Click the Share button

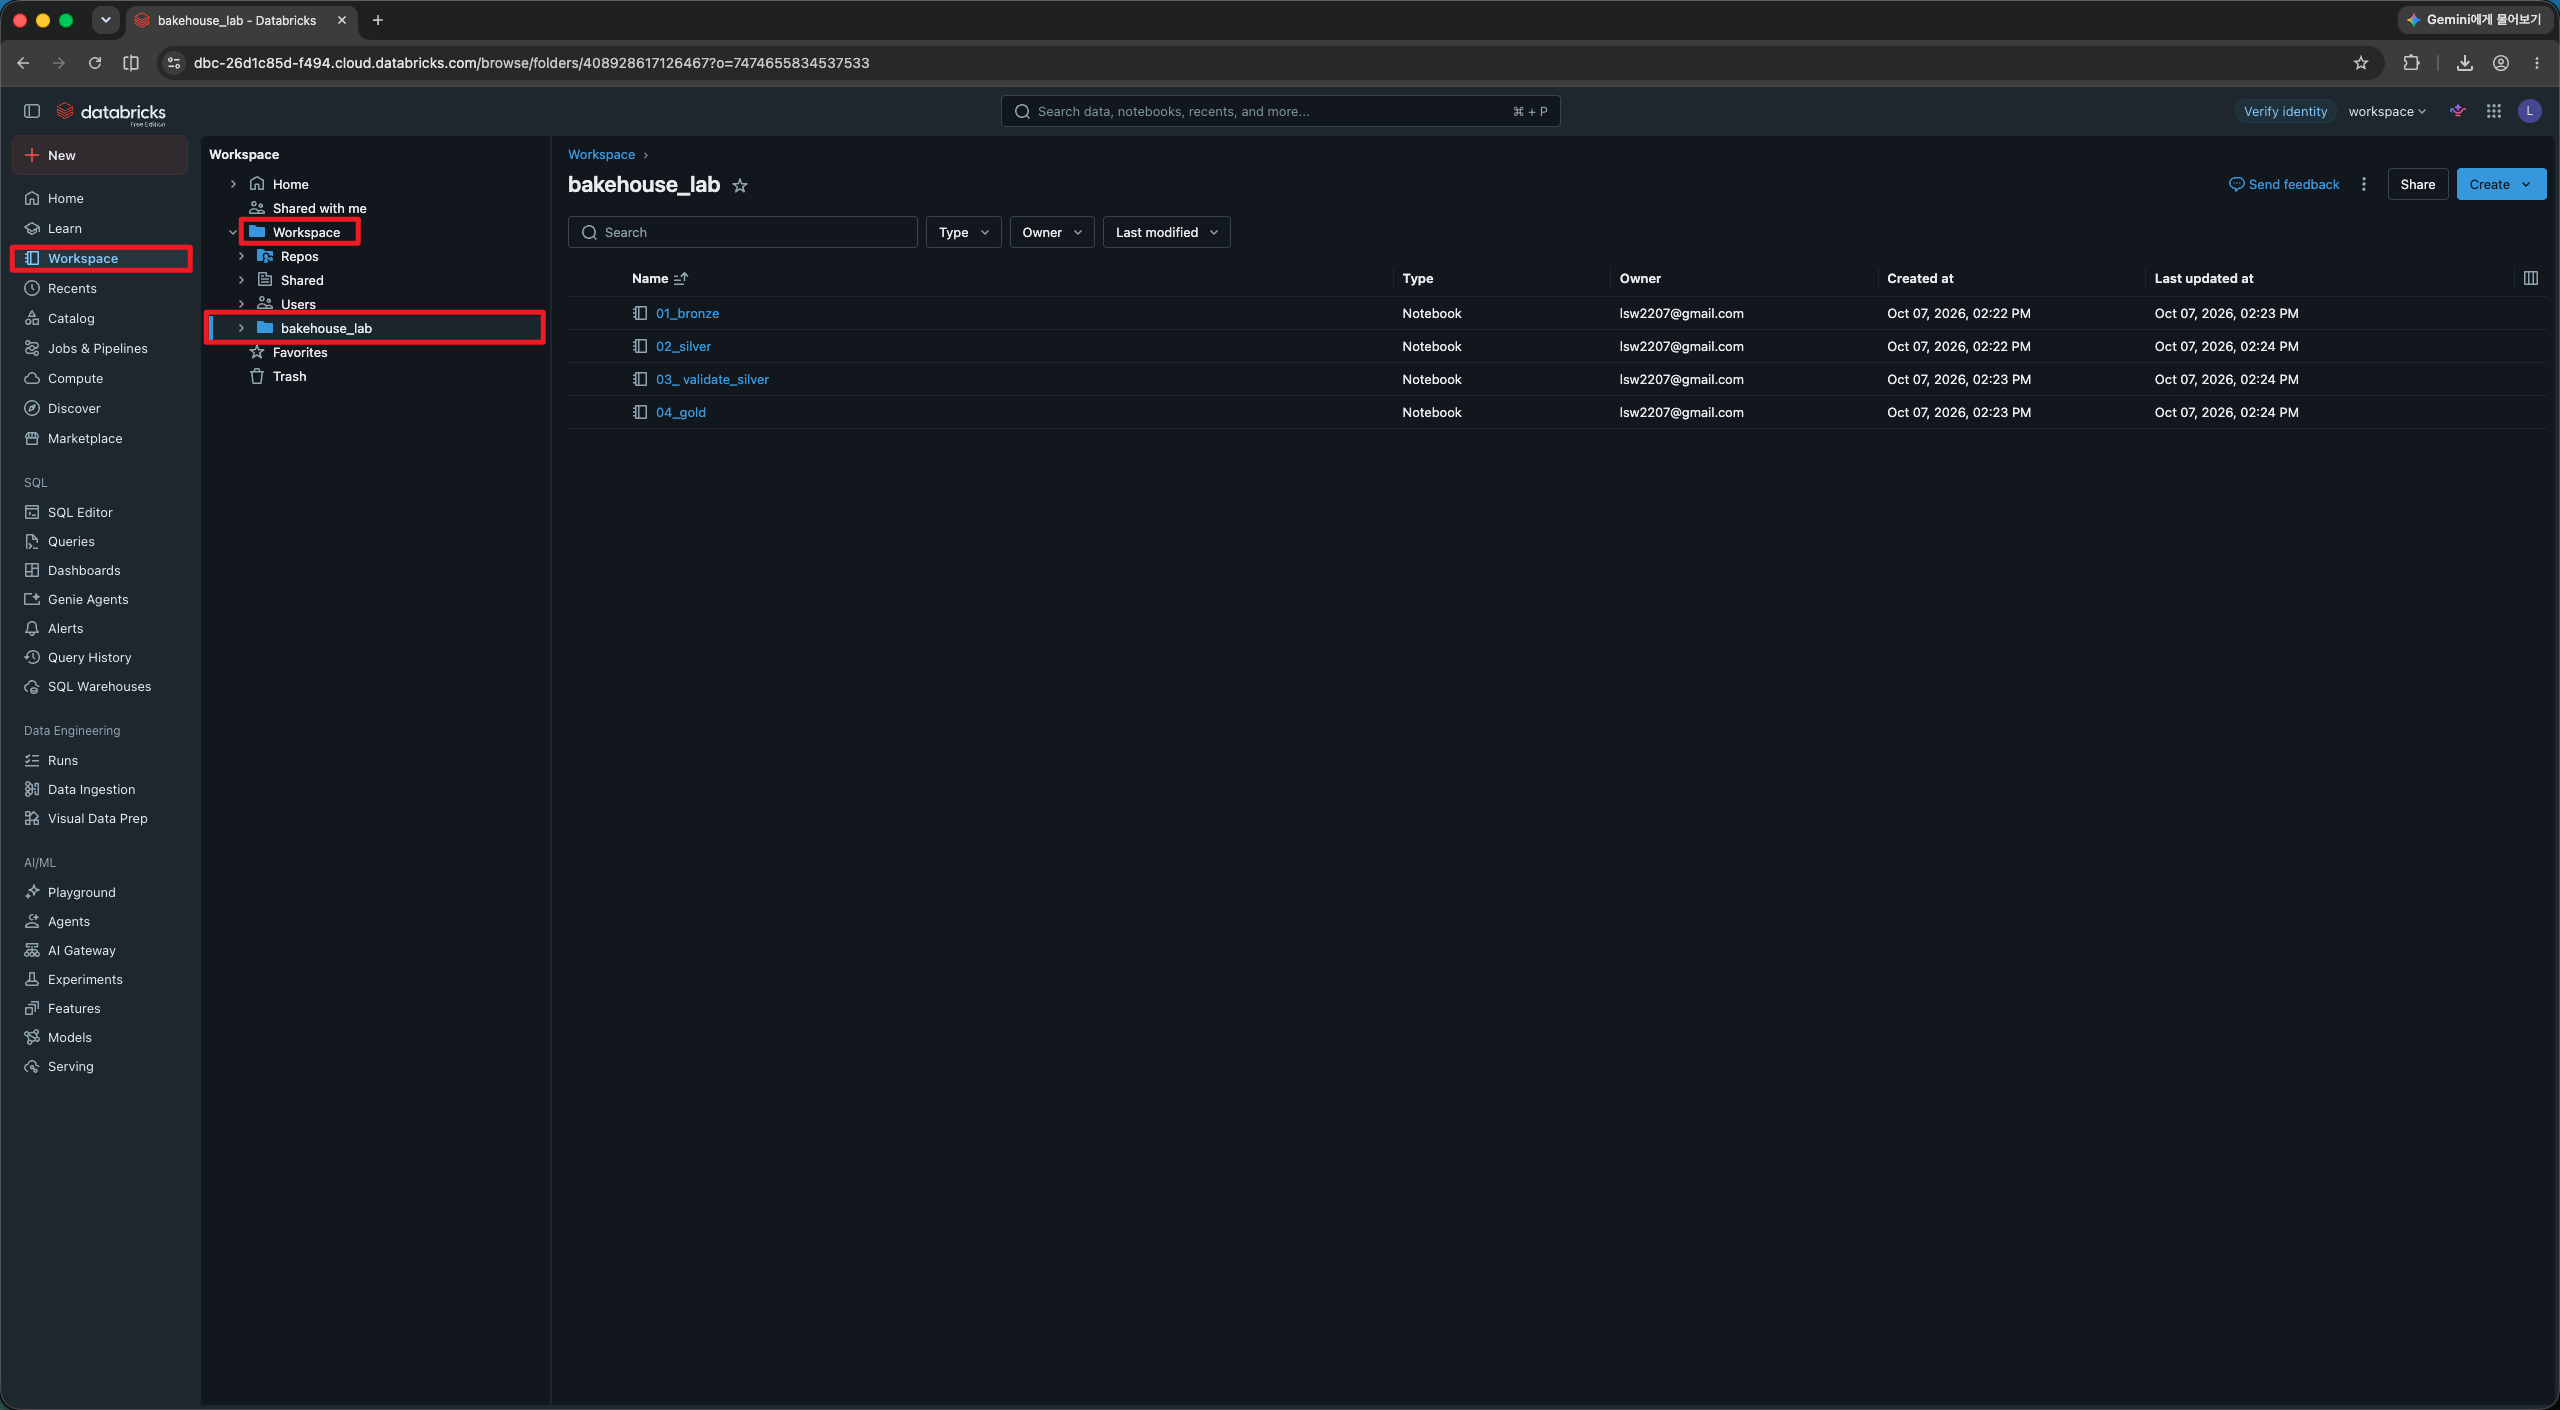[2418, 184]
